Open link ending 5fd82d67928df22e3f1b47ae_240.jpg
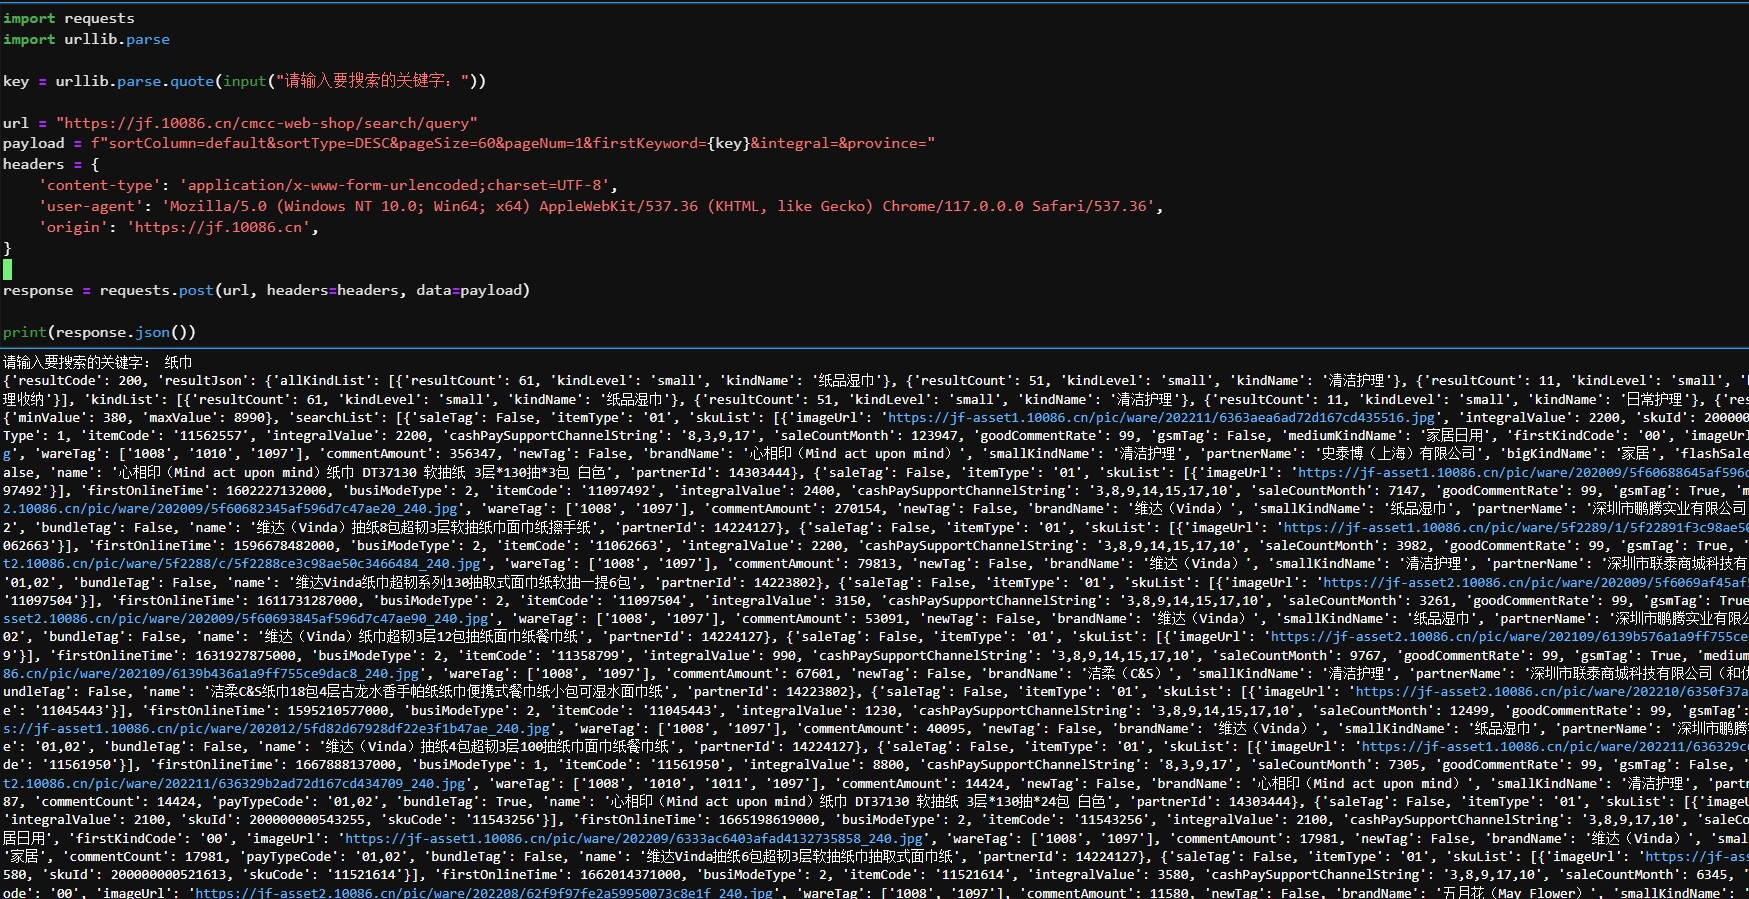 (275, 729)
